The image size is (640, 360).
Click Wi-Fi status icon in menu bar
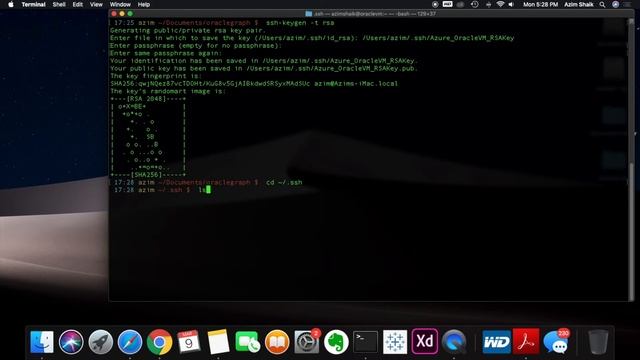coord(500,4)
